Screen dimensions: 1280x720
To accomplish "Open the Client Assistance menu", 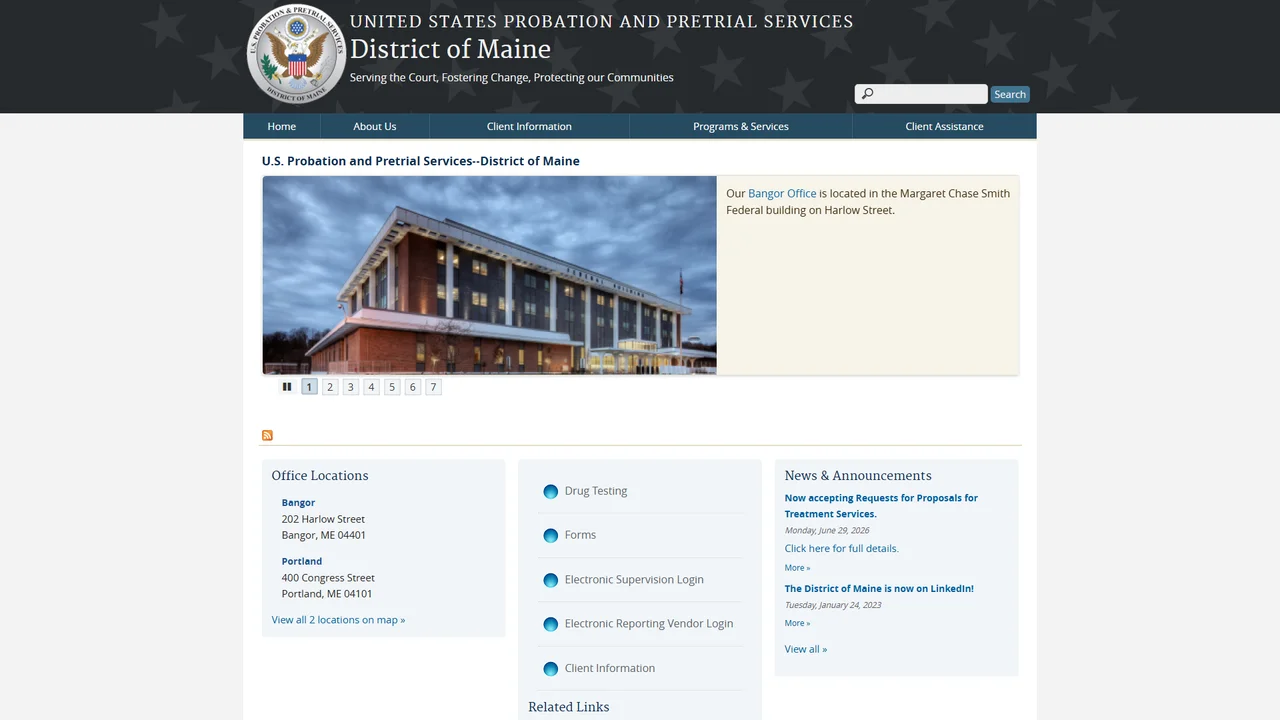I will pos(944,126).
